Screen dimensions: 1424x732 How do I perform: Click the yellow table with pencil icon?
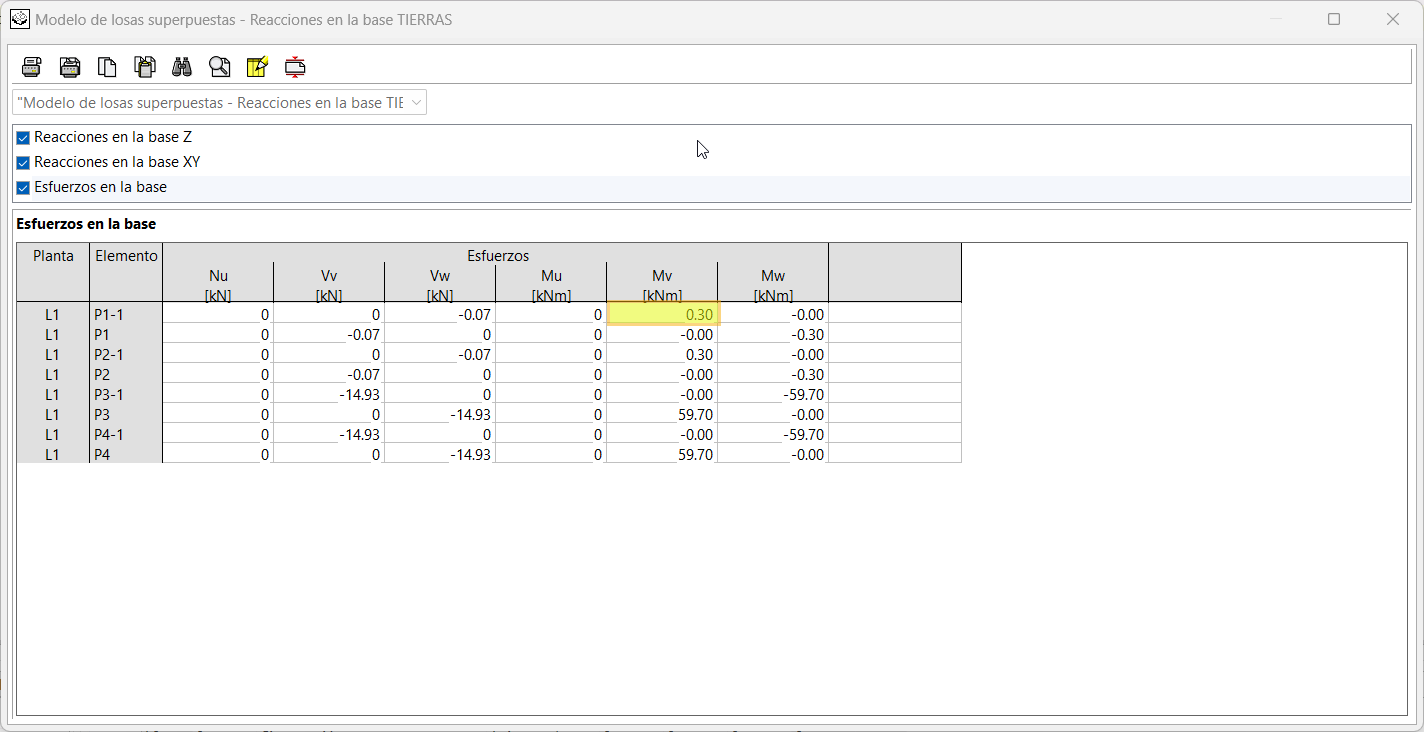(x=257, y=67)
